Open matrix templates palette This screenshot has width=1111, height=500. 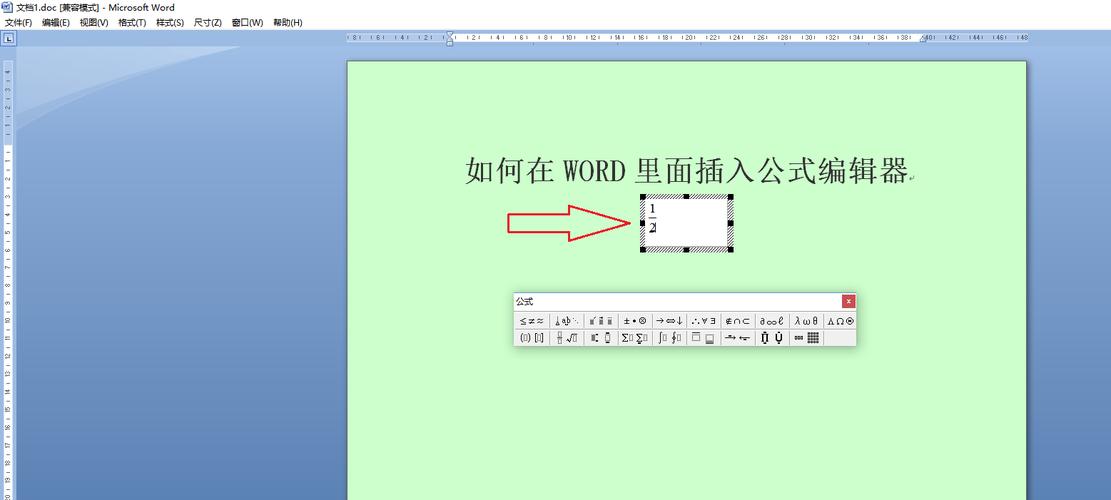pos(806,338)
